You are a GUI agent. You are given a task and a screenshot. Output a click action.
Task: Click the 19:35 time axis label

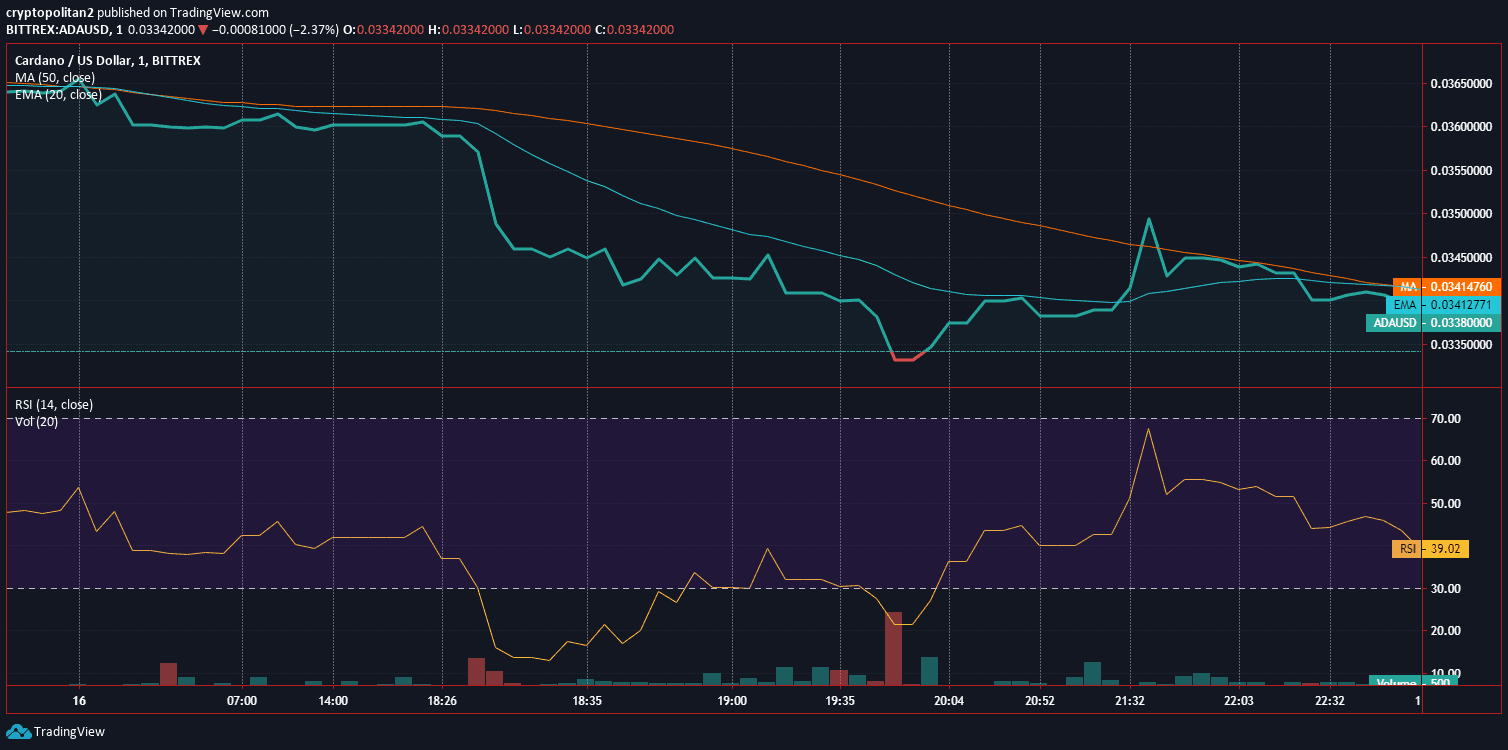pyautogui.click(x=839, y=702)
